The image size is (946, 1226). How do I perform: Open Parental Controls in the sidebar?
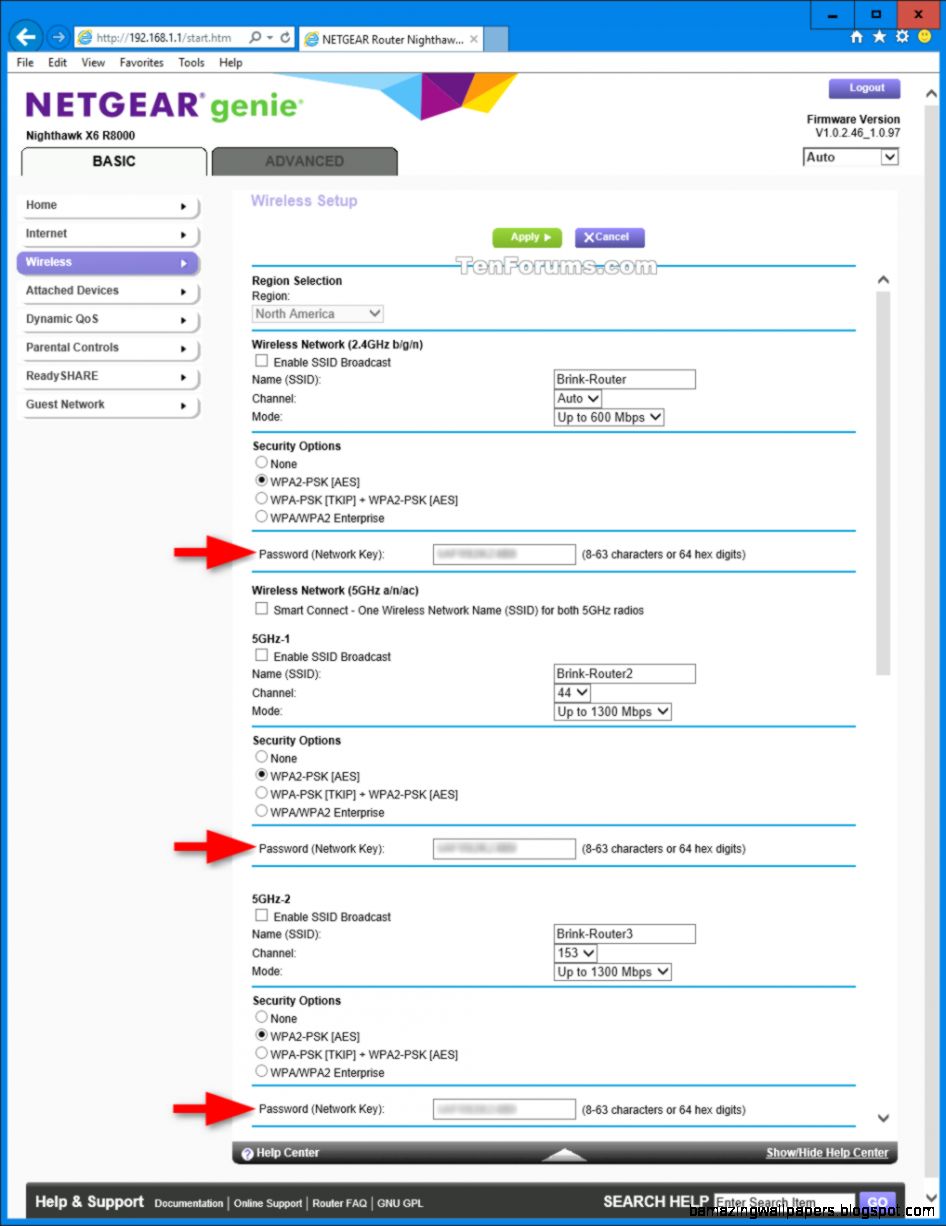point(108,348)
